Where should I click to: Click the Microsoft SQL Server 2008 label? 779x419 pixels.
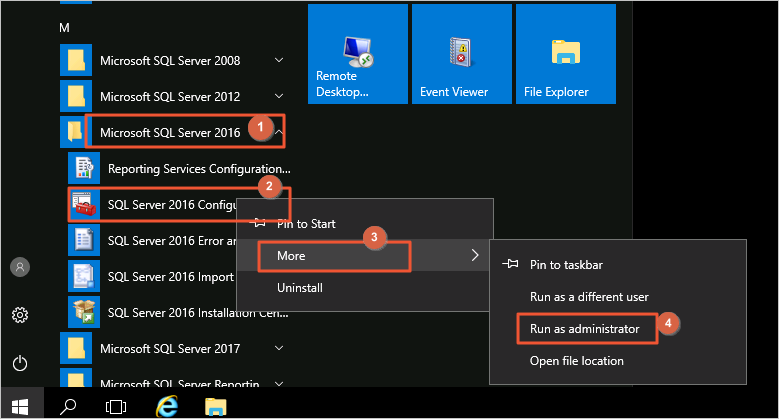click(170, 61)
